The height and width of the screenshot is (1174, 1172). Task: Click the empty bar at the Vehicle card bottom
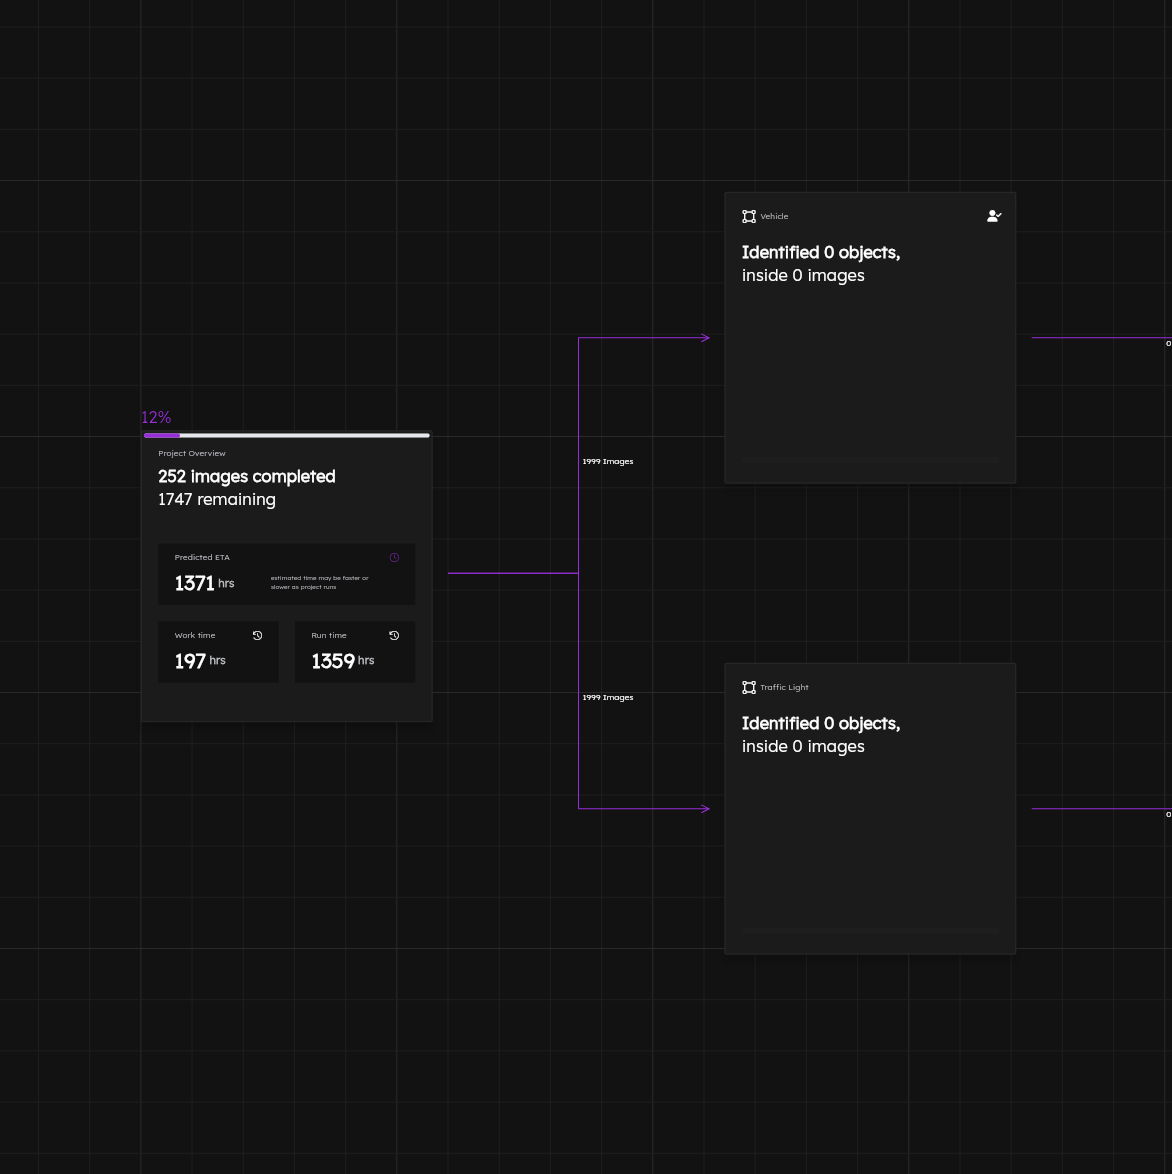[x=870, y=460]
